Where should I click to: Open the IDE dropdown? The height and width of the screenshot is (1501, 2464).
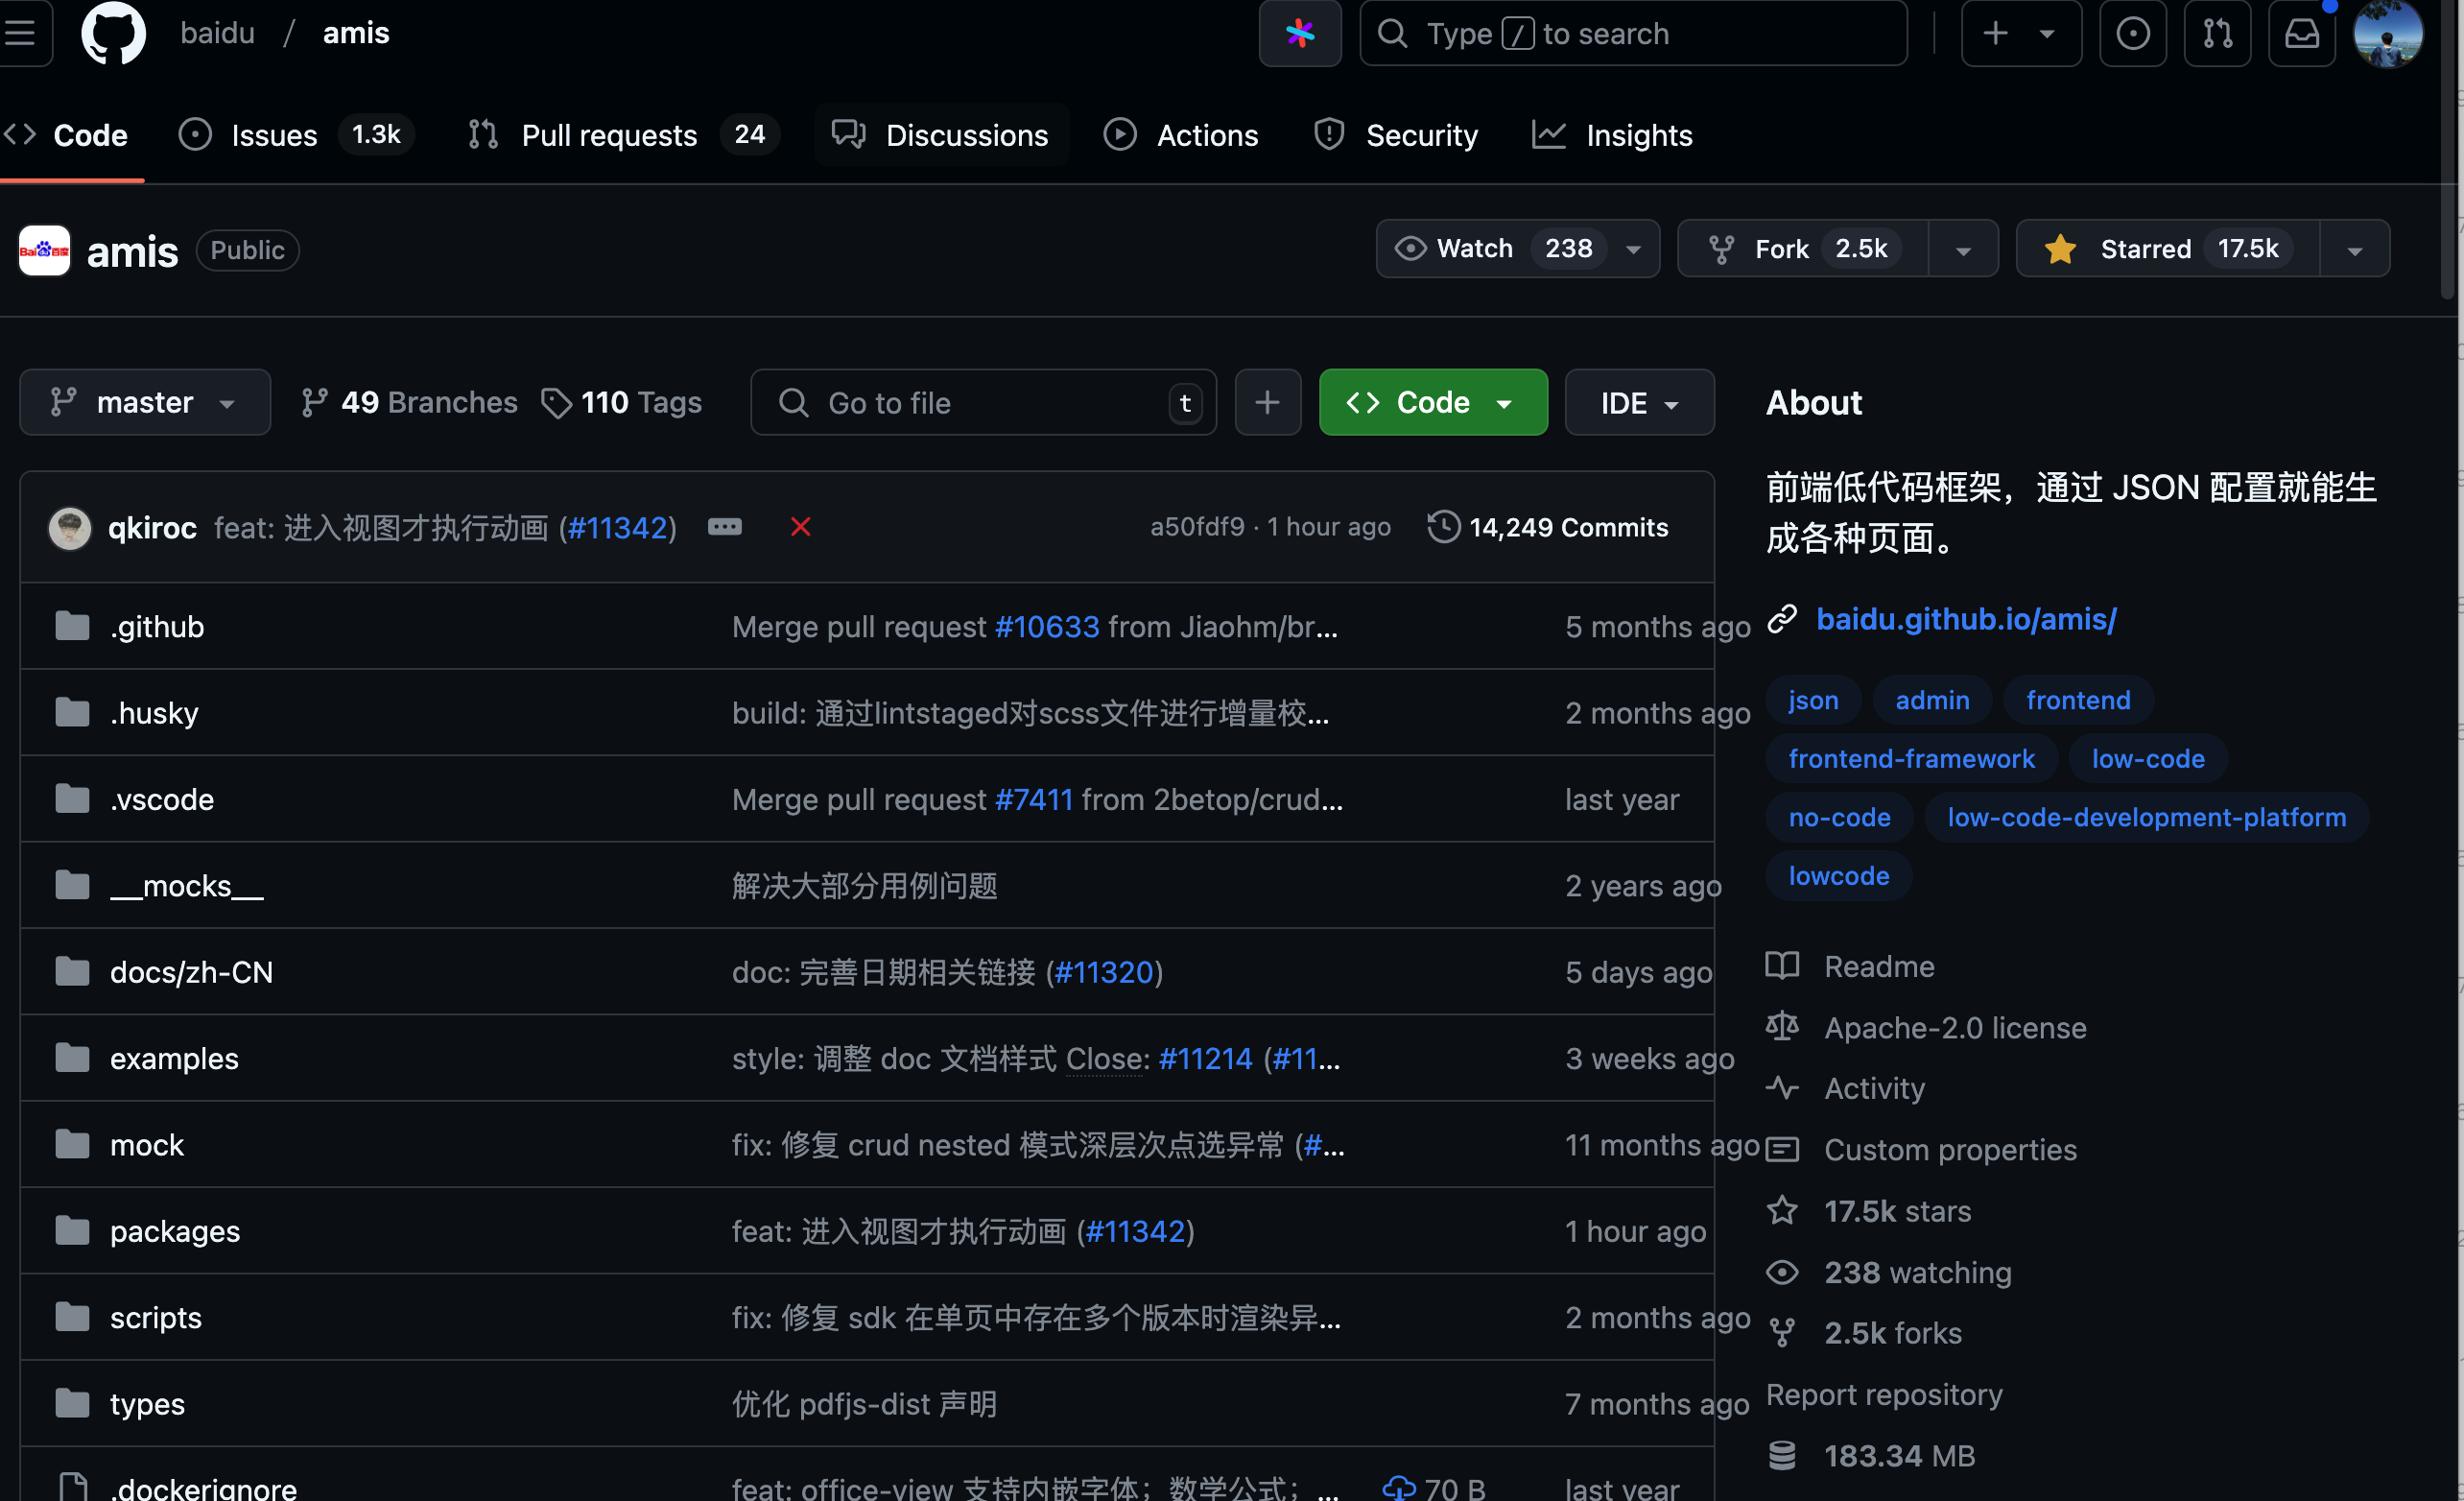(x=1639, y=402)
